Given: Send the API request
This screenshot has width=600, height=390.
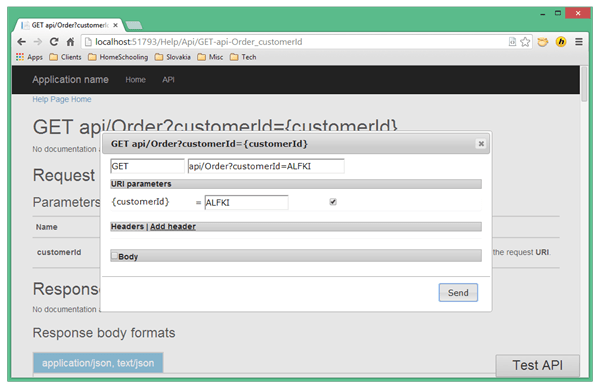Looking at the screenshot, I should (x=458, y=292).
